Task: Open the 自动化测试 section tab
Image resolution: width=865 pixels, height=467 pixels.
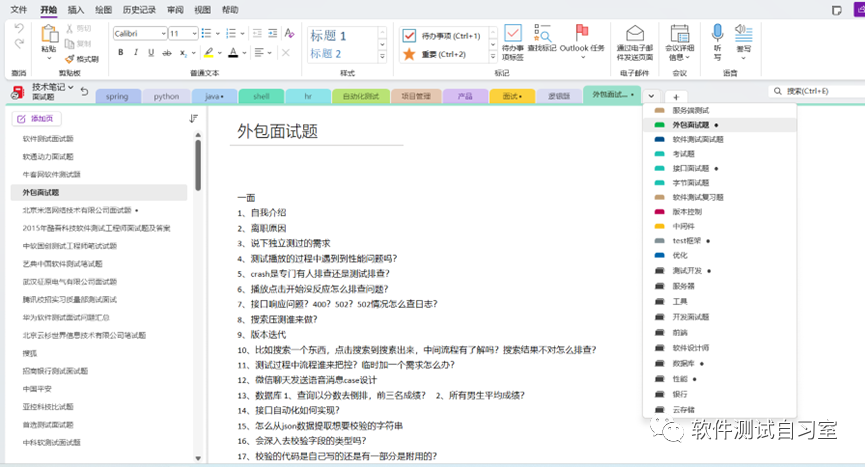Action: [361, 96]
